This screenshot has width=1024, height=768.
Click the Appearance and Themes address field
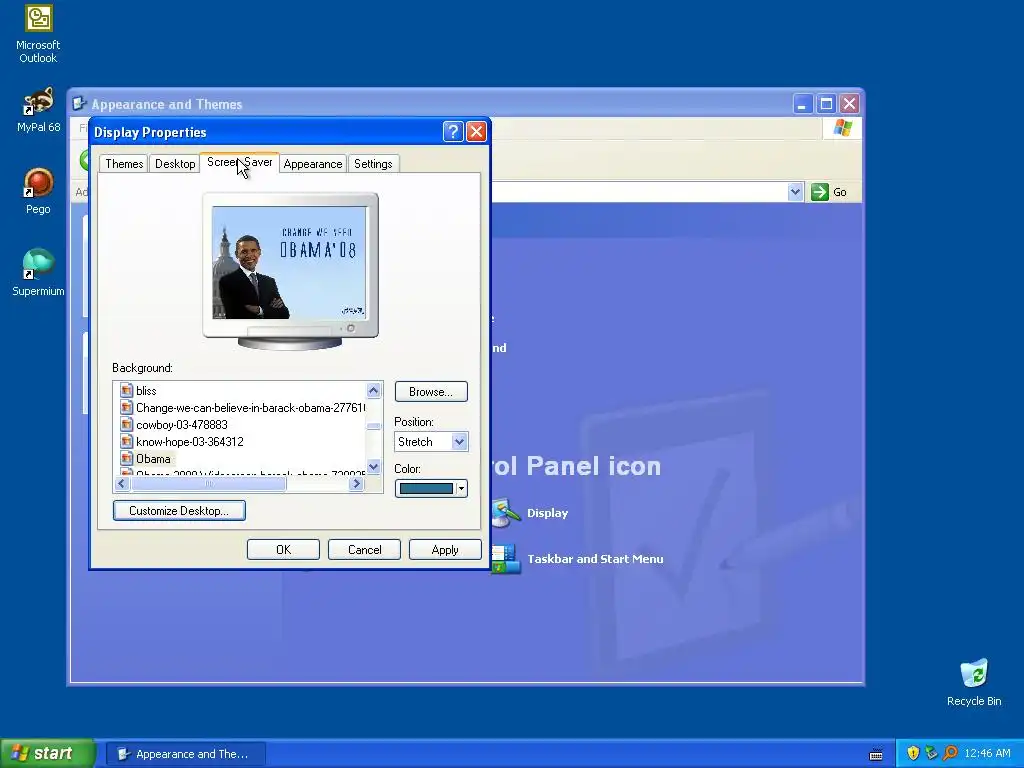tap(638, 192)
